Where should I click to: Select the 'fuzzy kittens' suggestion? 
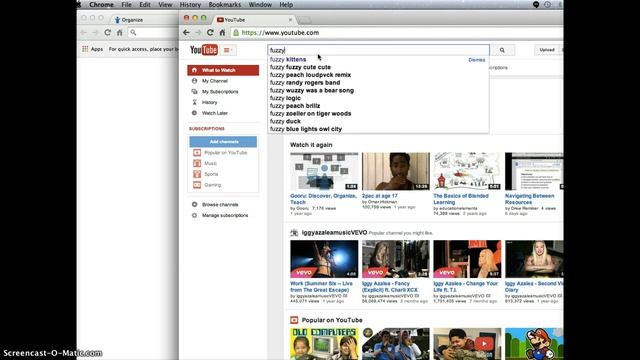pos(378,60)
